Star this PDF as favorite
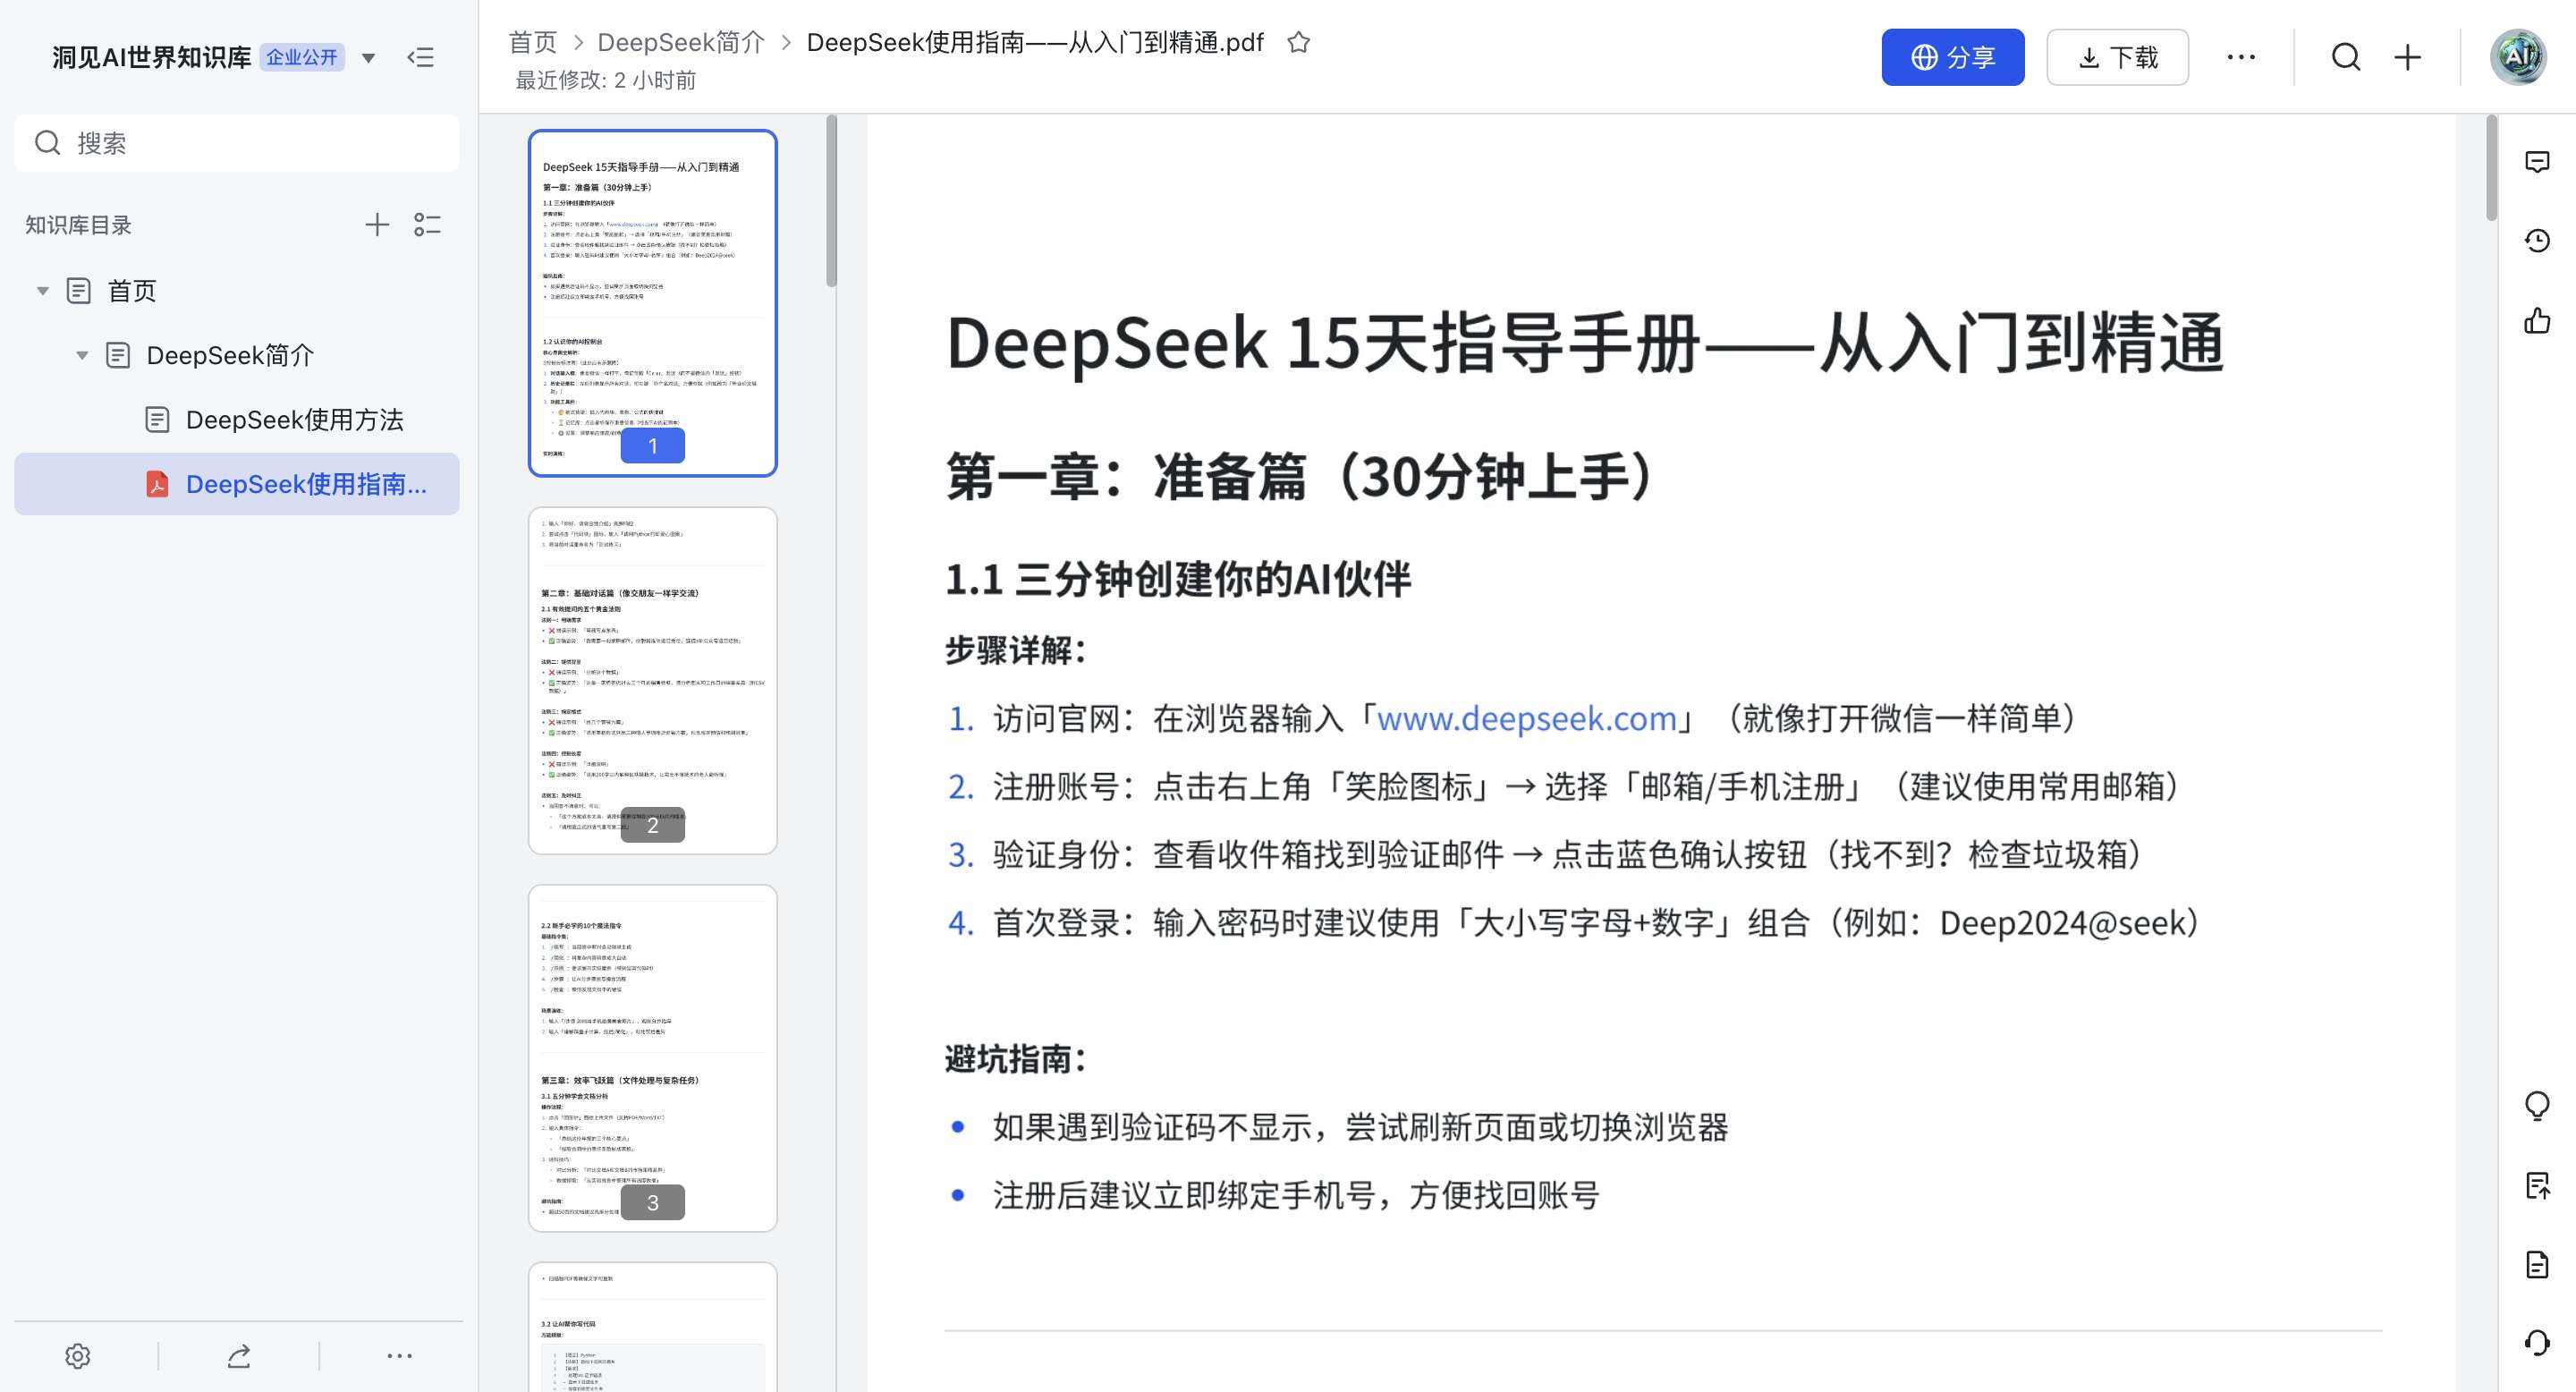Screen dimensions: 2576x1392 [x=1298, y=43]
